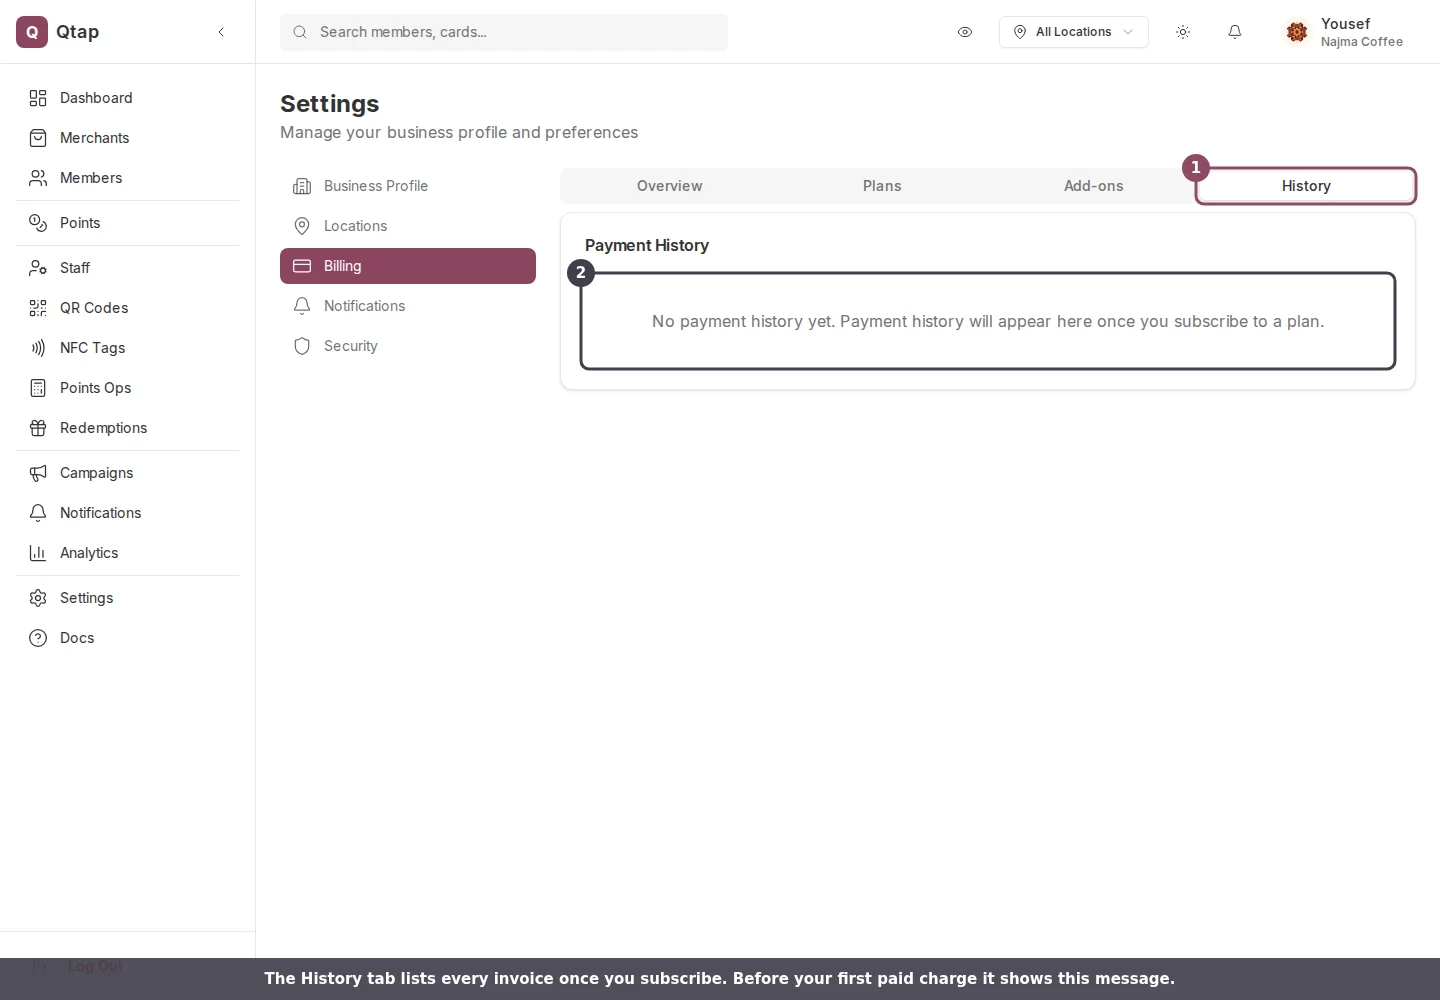Switch to the Plans tab
This screenshot has width=1440, height=1000.
click(x=882, y=186)
